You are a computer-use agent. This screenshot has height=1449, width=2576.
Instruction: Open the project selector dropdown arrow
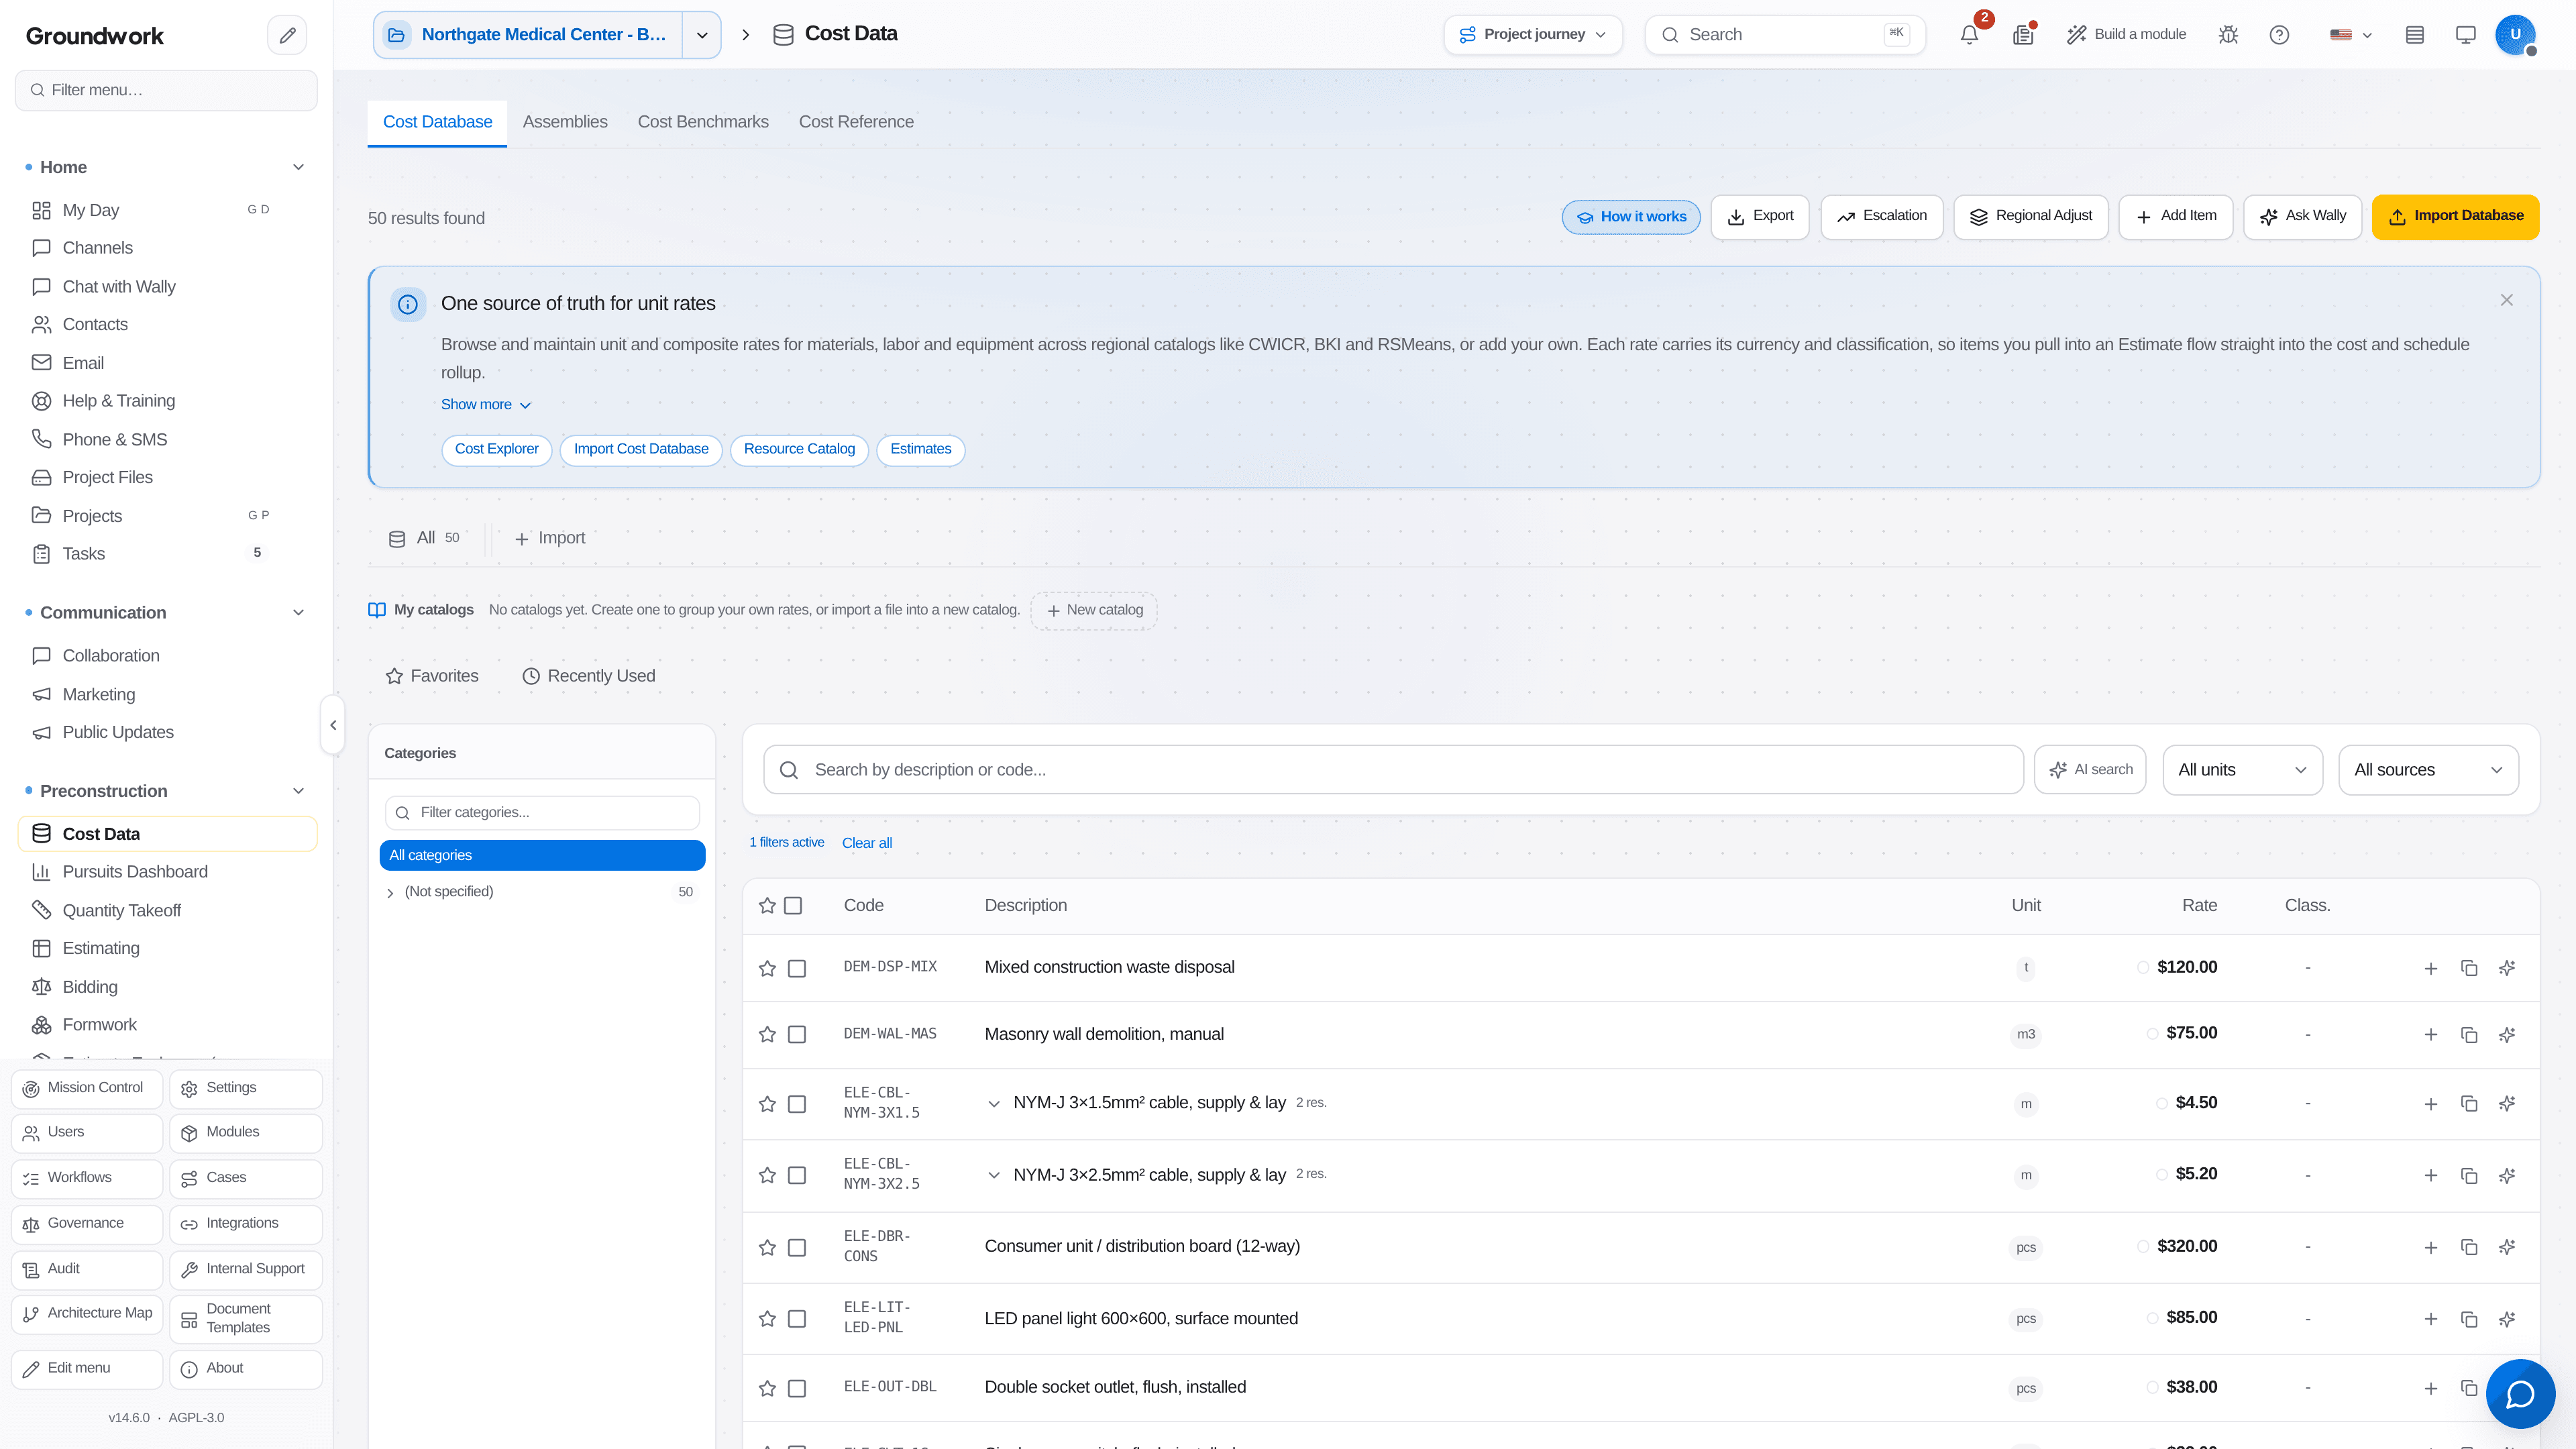pos(702,35)
